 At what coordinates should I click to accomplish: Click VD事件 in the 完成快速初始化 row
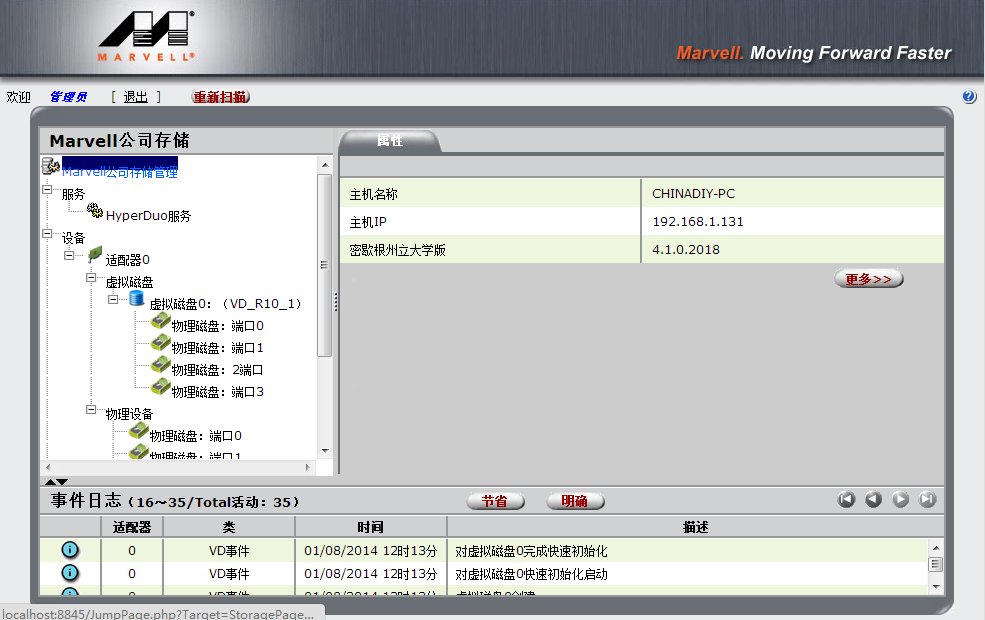pos(229,551)
